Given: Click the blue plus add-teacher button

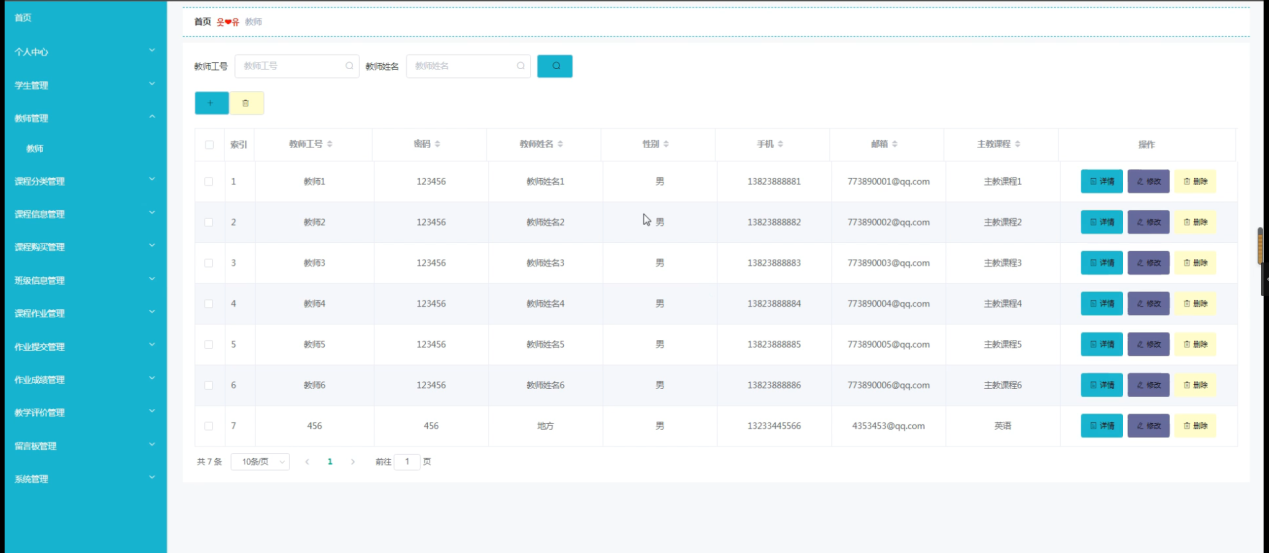Looking at the screenshot, I should pyautogui.click(x=211, y=103).
